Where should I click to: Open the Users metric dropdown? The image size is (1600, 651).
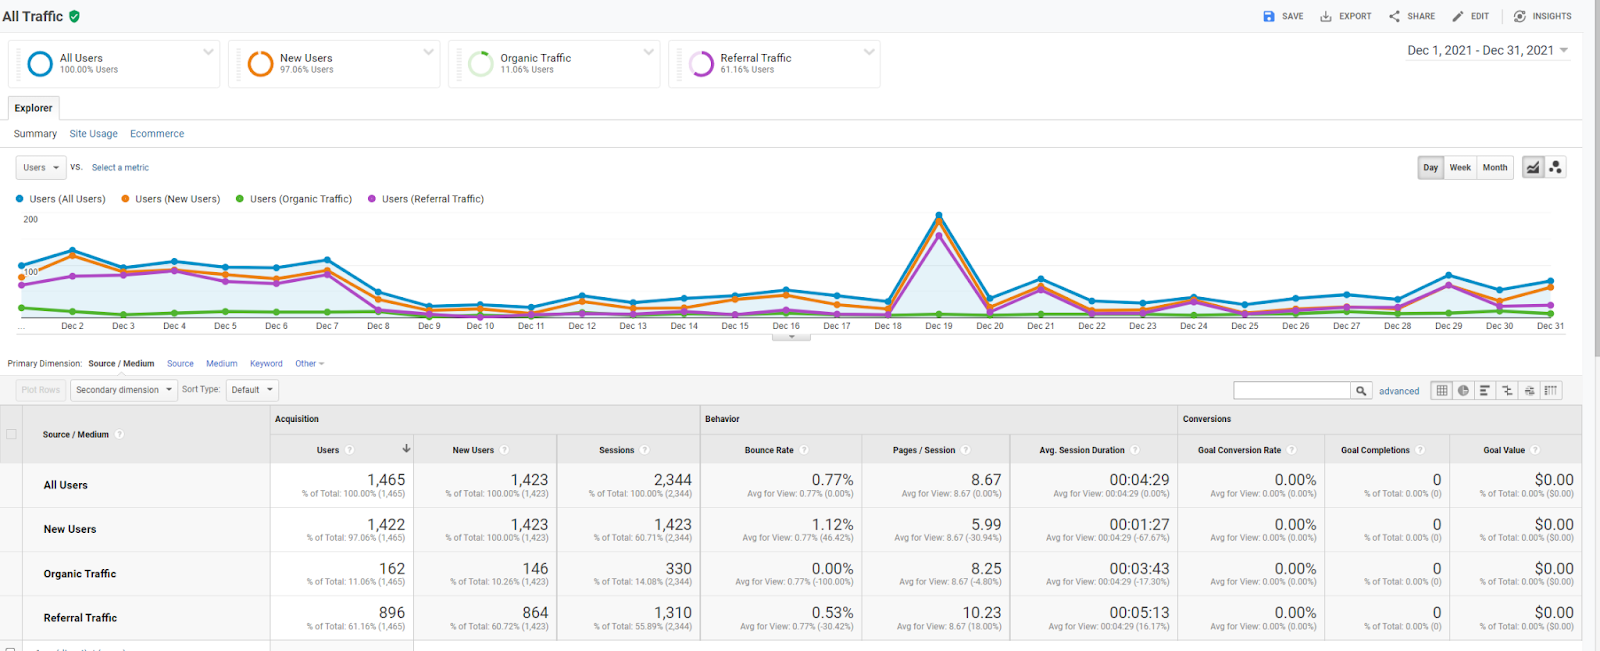point(41,167)
